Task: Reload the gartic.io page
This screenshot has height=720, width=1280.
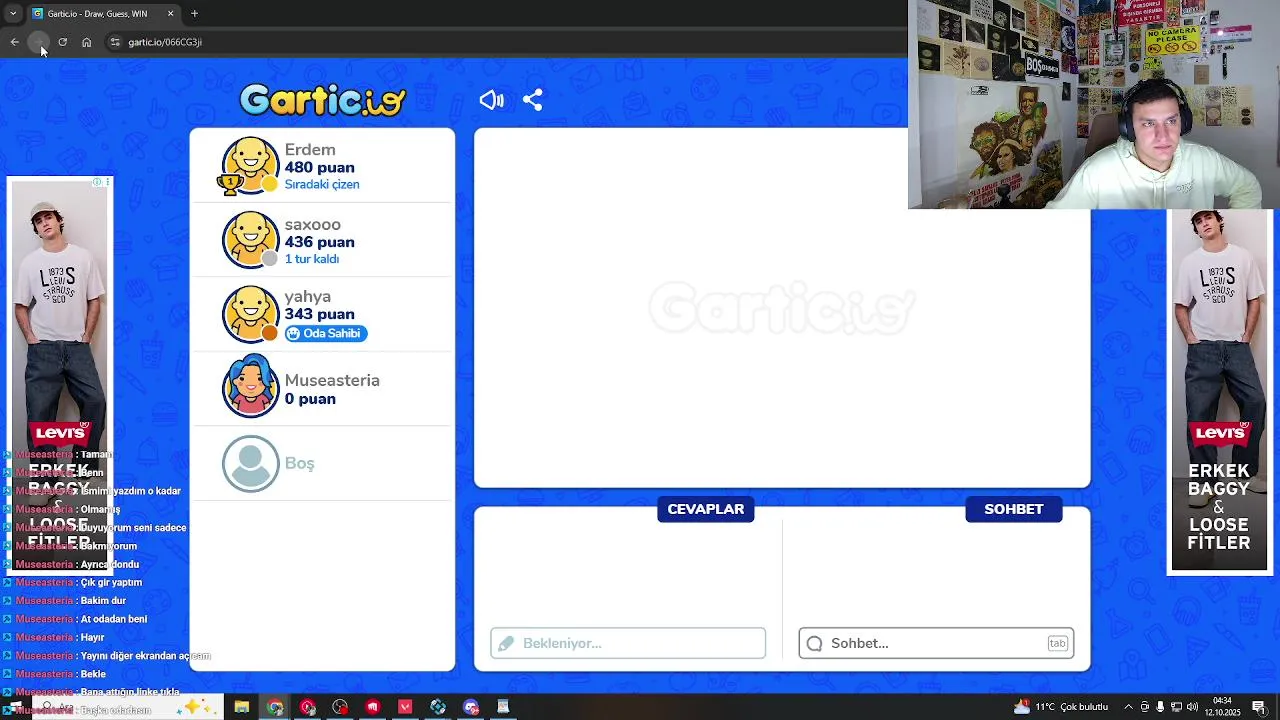Action: [62, 42]
